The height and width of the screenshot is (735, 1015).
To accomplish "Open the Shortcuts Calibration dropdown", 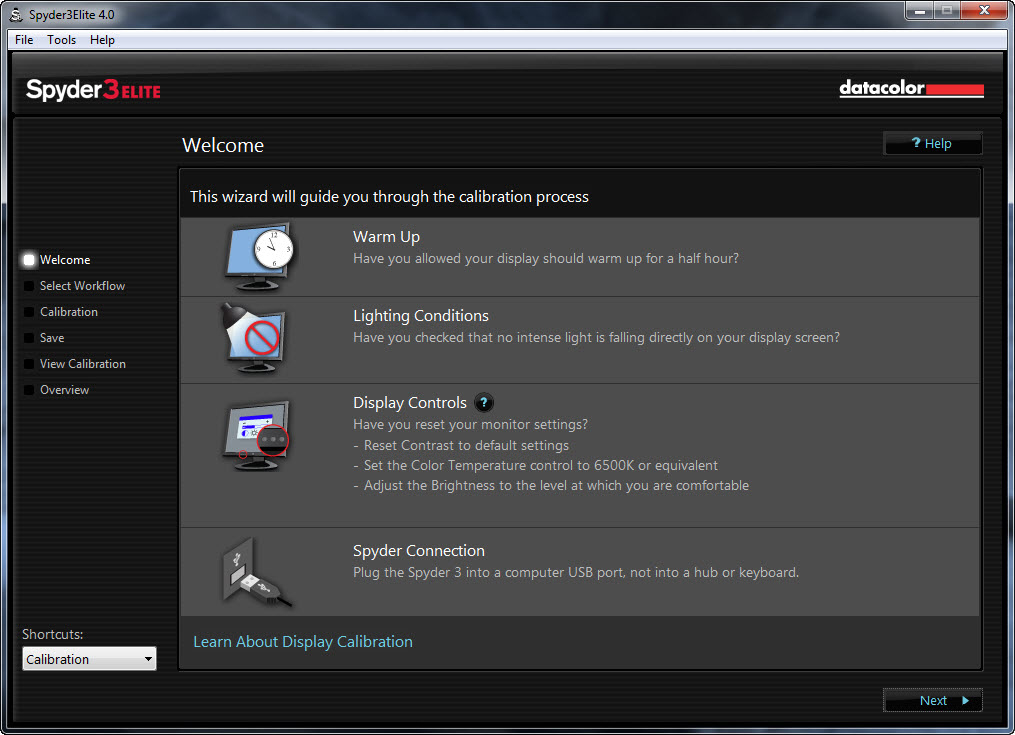I will pos(89,659).
